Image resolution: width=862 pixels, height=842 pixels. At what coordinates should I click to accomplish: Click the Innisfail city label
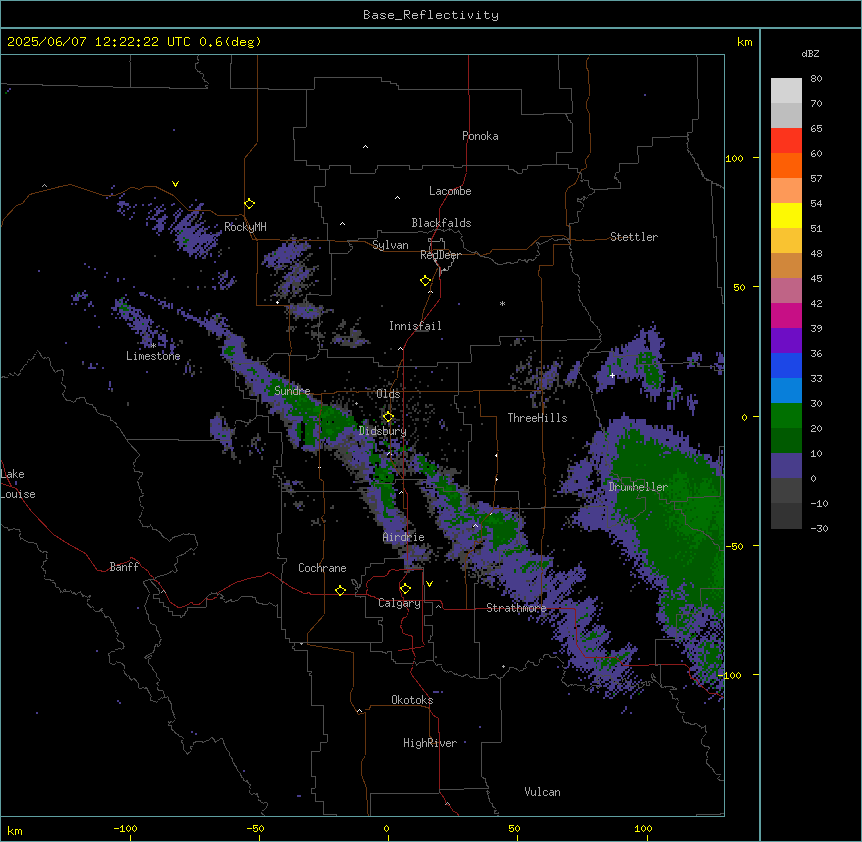[415, 326]
